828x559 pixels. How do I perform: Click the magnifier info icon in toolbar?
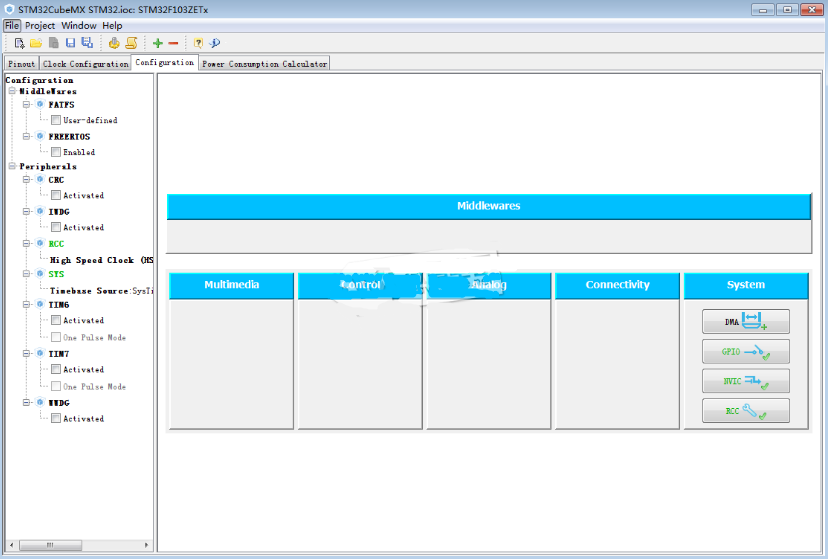pos(215,43)
